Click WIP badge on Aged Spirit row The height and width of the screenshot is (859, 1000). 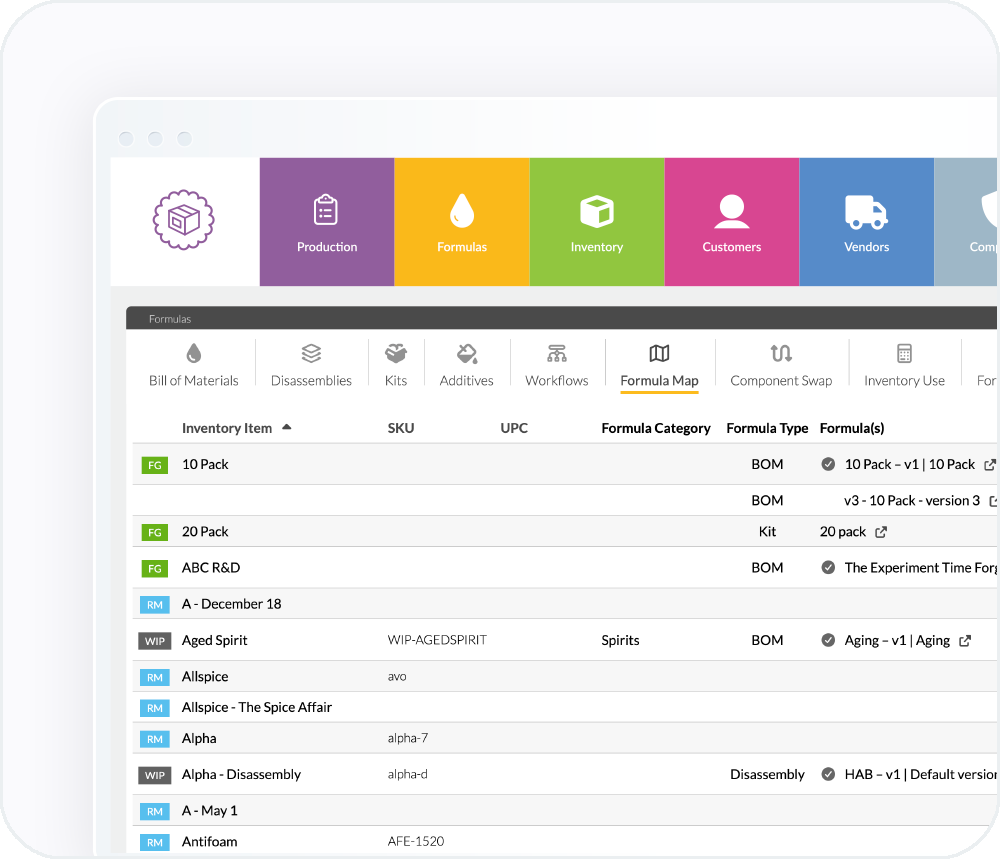coord(155,641)
